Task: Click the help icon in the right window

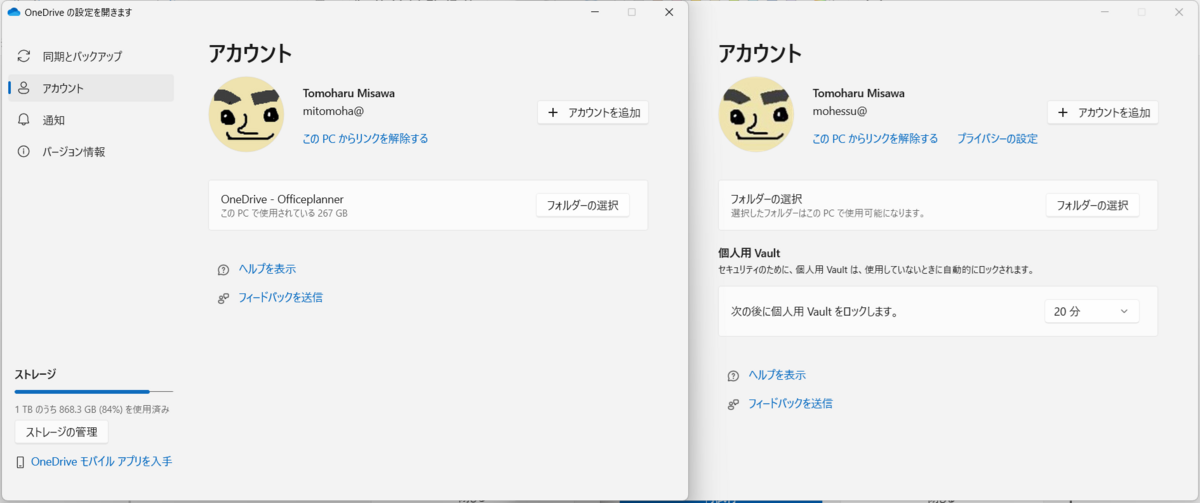Action: [x=734, y=376]
